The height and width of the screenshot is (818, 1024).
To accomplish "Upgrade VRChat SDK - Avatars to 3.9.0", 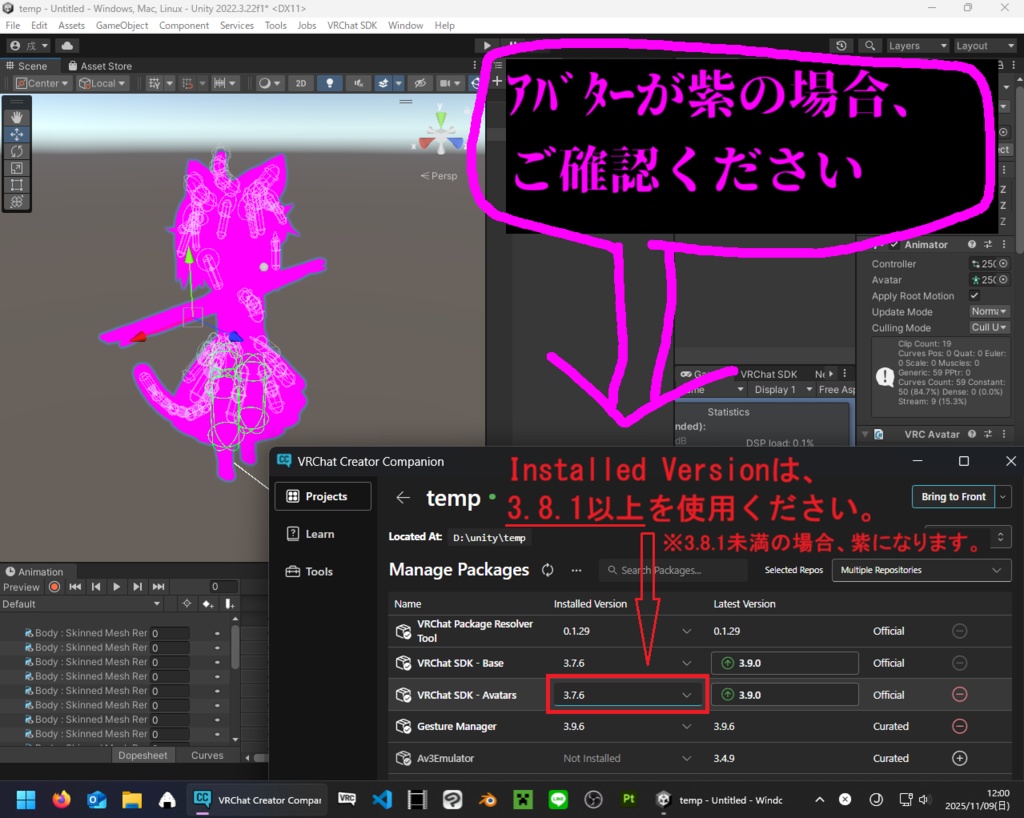I will [x=784, y=695].
